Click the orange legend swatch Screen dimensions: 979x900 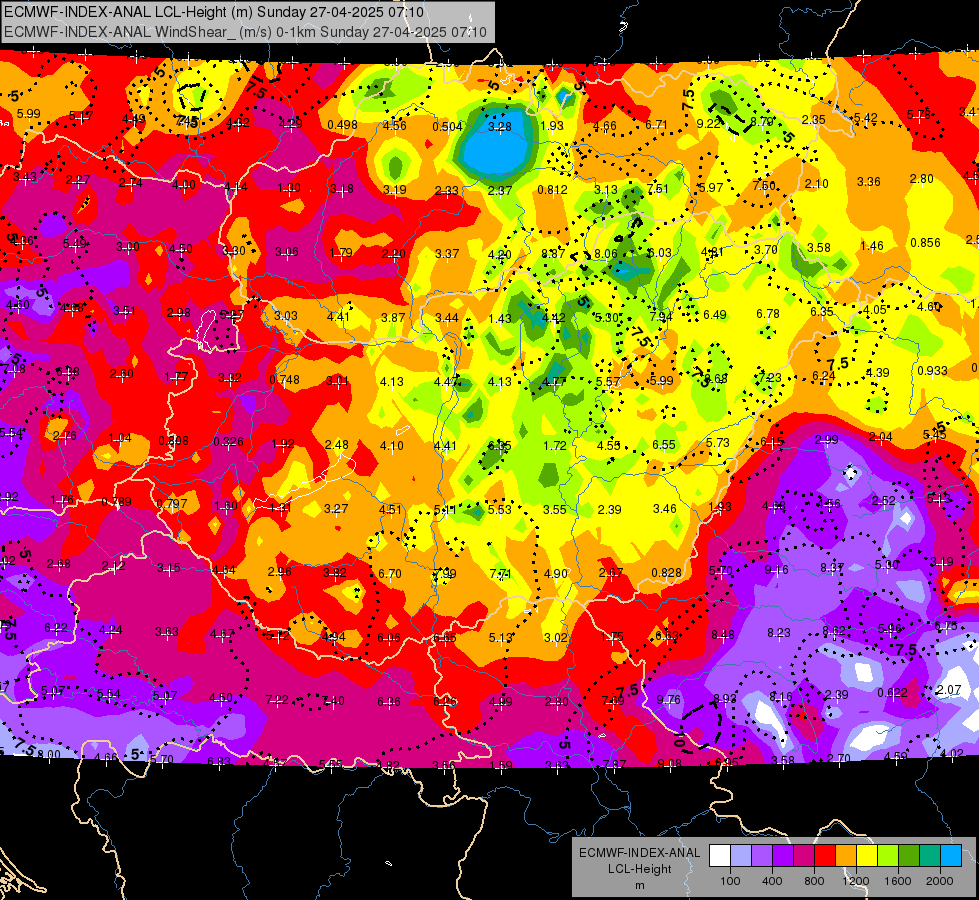846,856
